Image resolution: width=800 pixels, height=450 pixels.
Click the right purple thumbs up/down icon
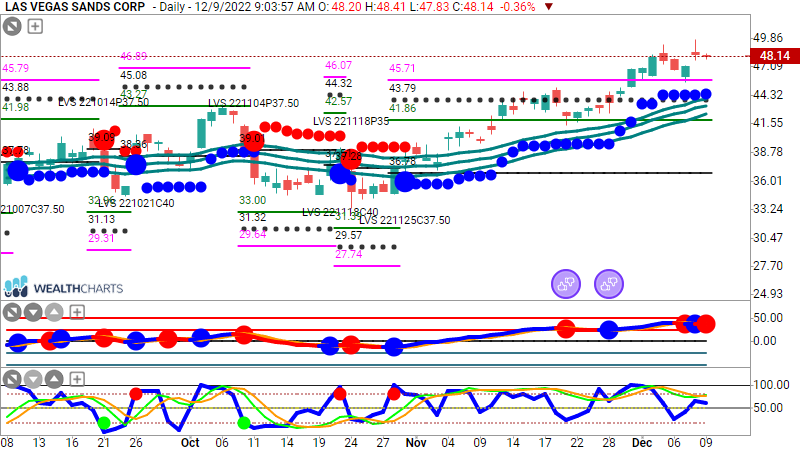coord(609,284)
